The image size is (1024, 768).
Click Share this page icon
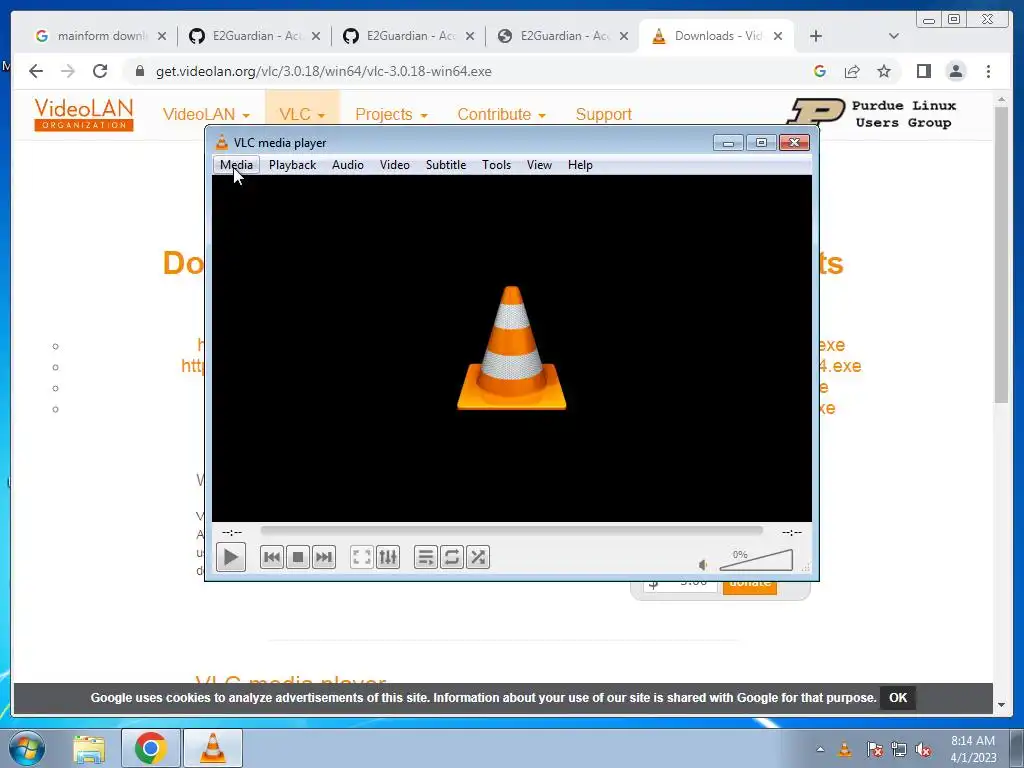tap(852, 71)
